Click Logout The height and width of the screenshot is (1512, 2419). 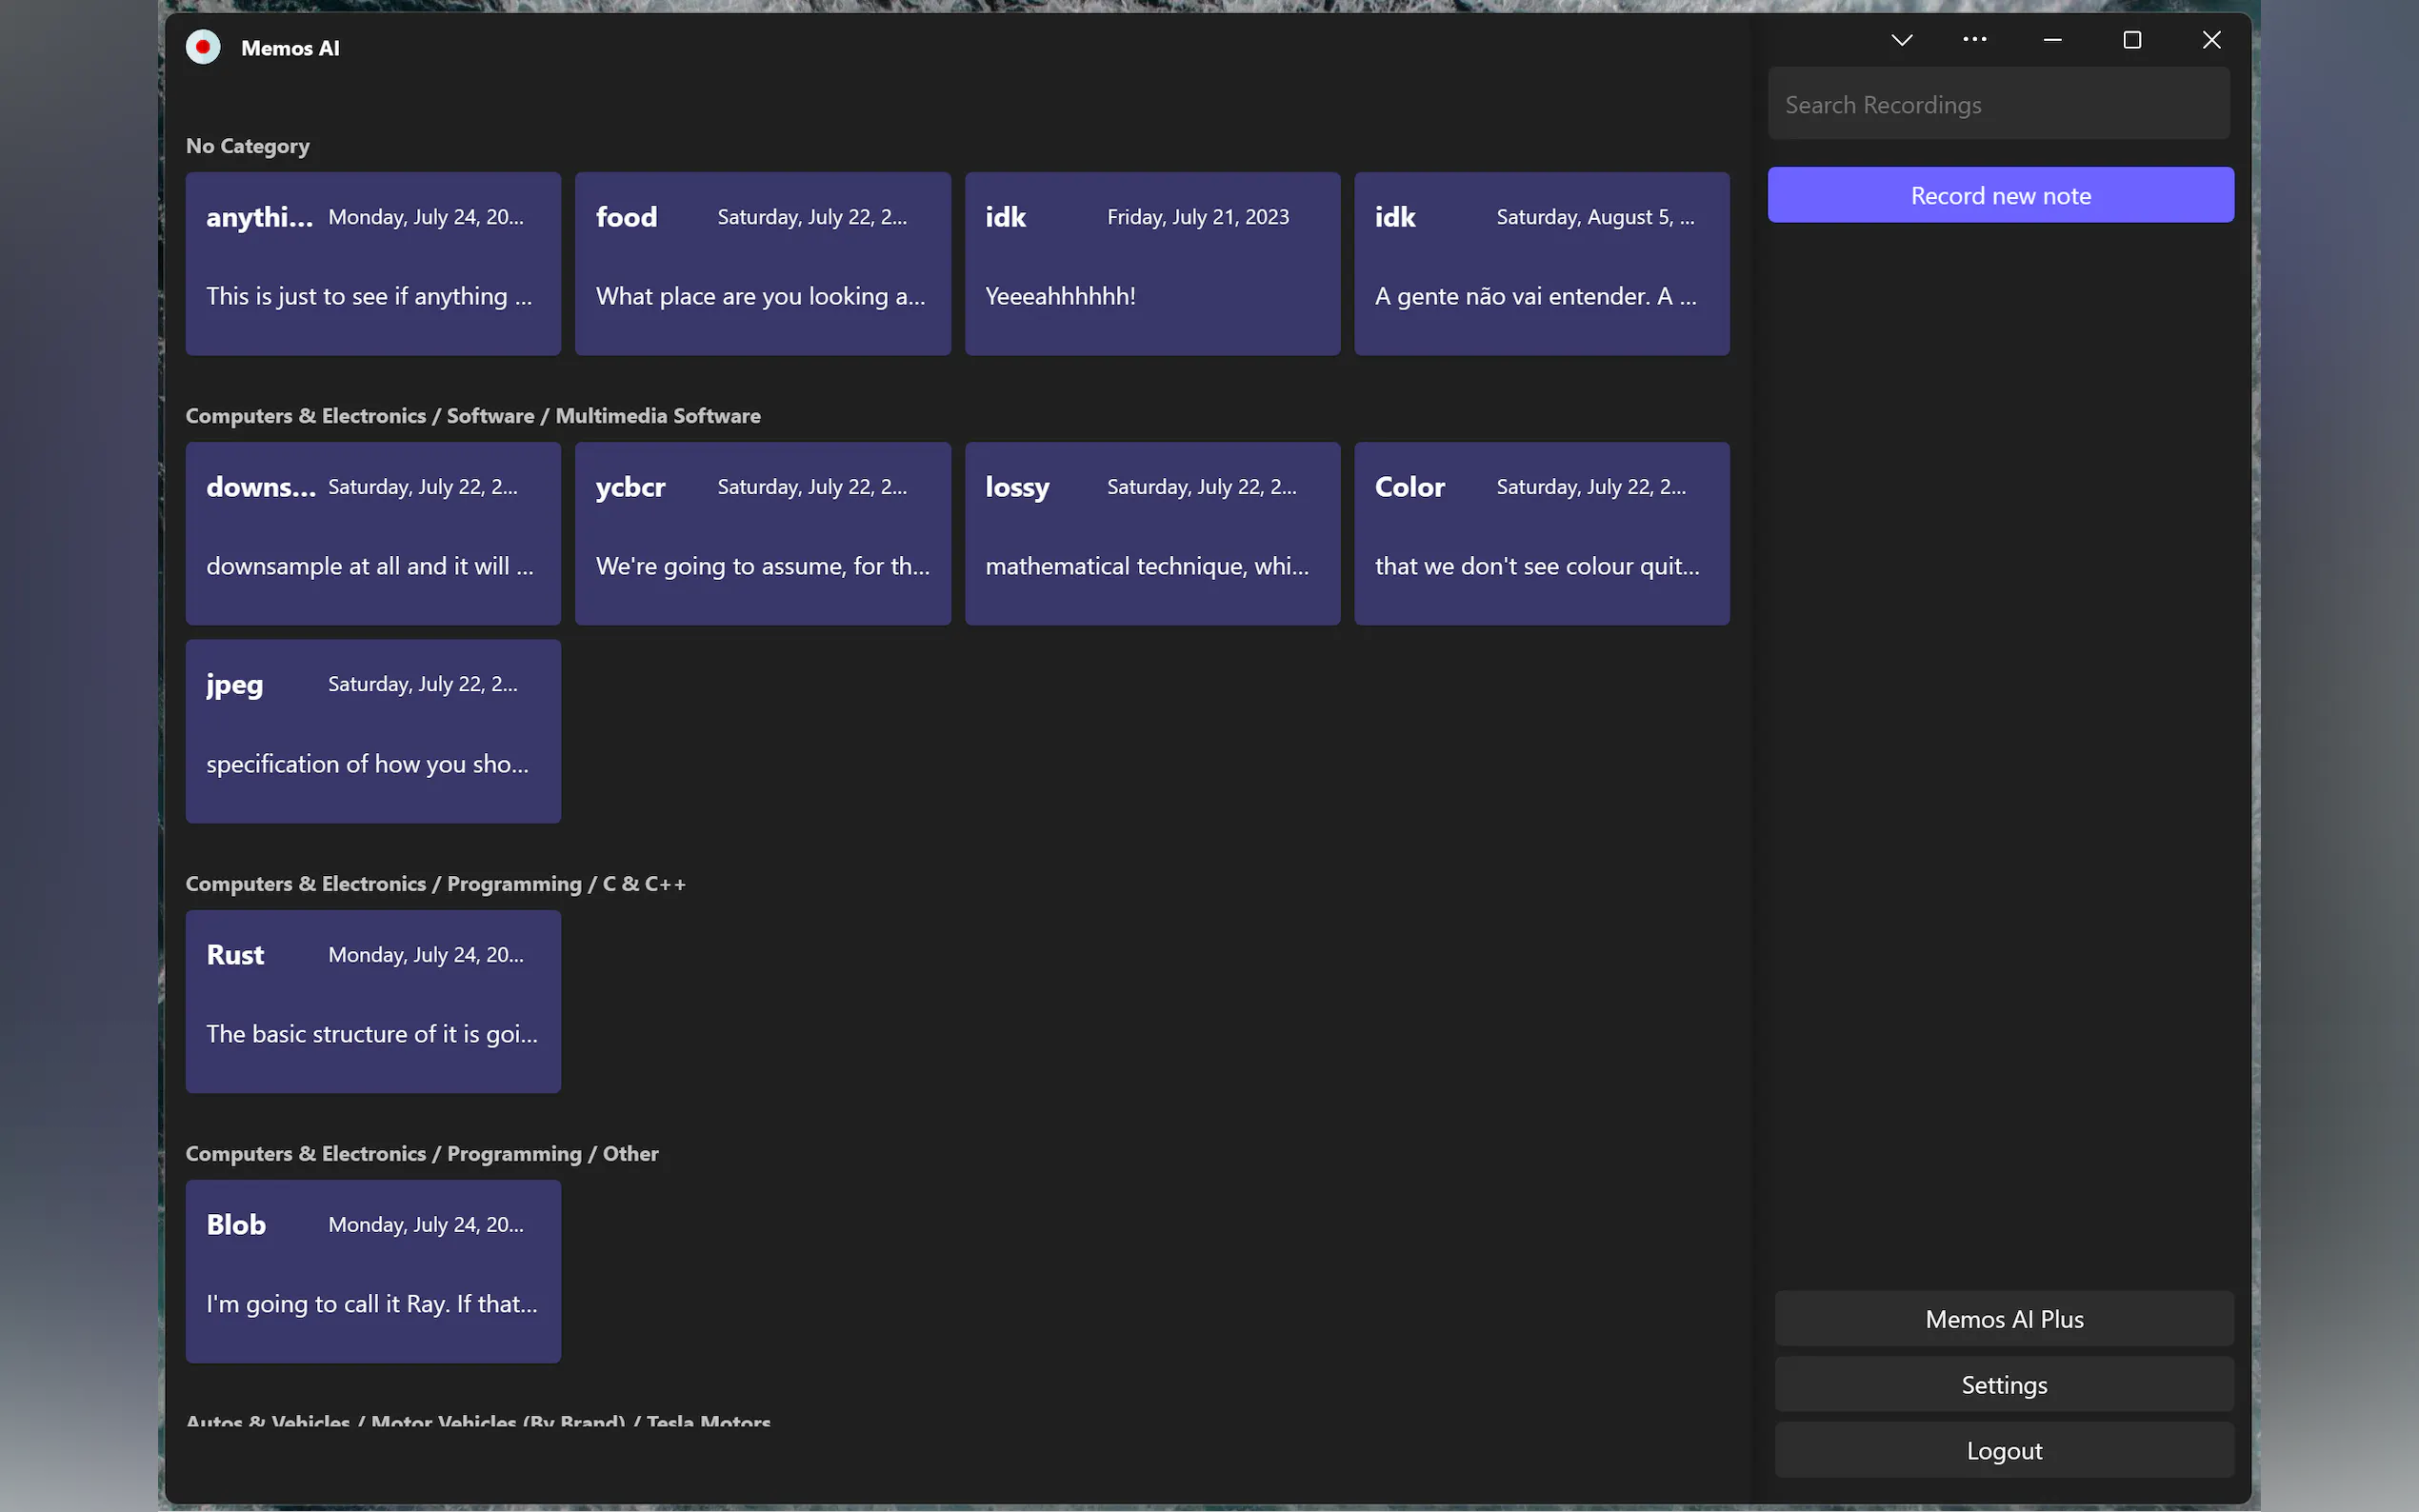pyautogui.click(x=2003, y=1451)
